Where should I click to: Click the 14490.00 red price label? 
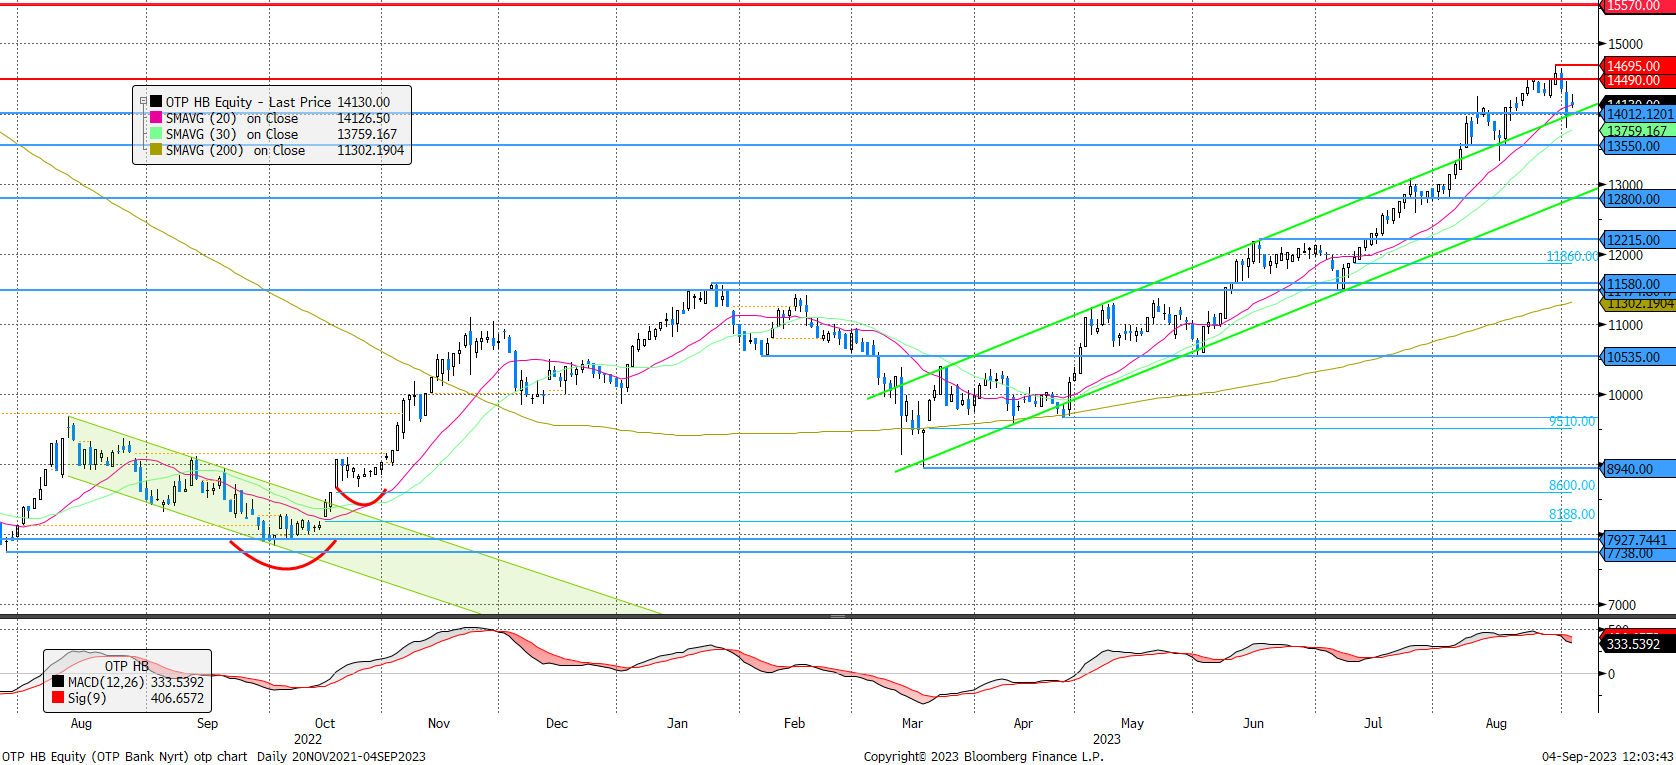point(1637,80)
